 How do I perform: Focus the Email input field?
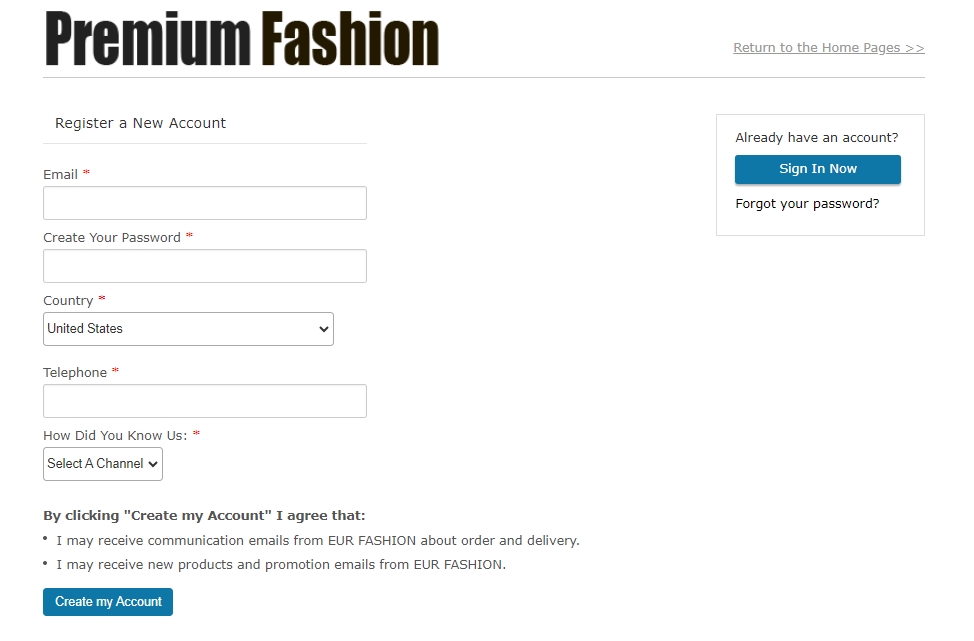205,203
